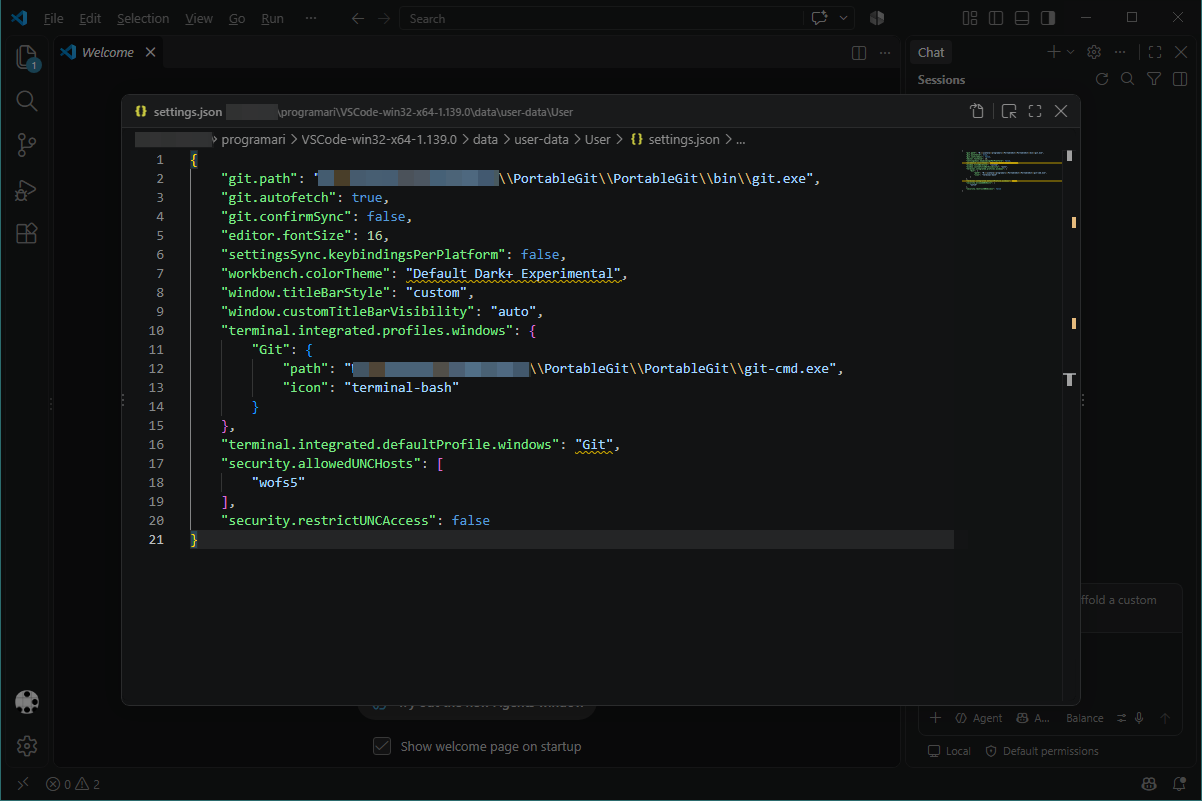Click the microphone voice input icon
Viewport: 1202px width, 801px height.
(1139, 718)
